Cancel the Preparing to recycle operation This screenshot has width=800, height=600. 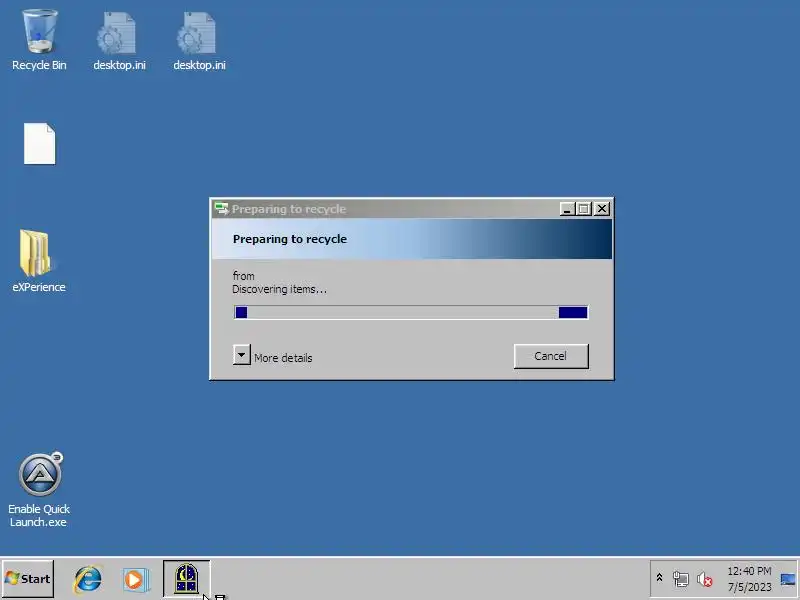pyautogui.click(x=551, y=356)
